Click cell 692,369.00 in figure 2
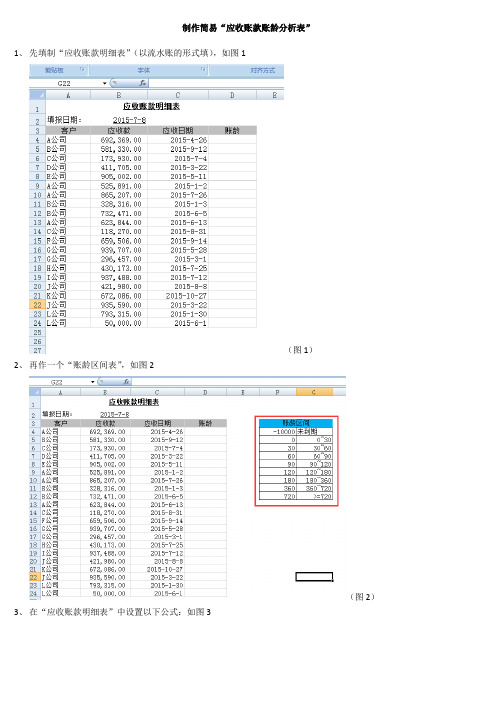Image resolution: width=496 pixels, height=702 pixels. 107,432
